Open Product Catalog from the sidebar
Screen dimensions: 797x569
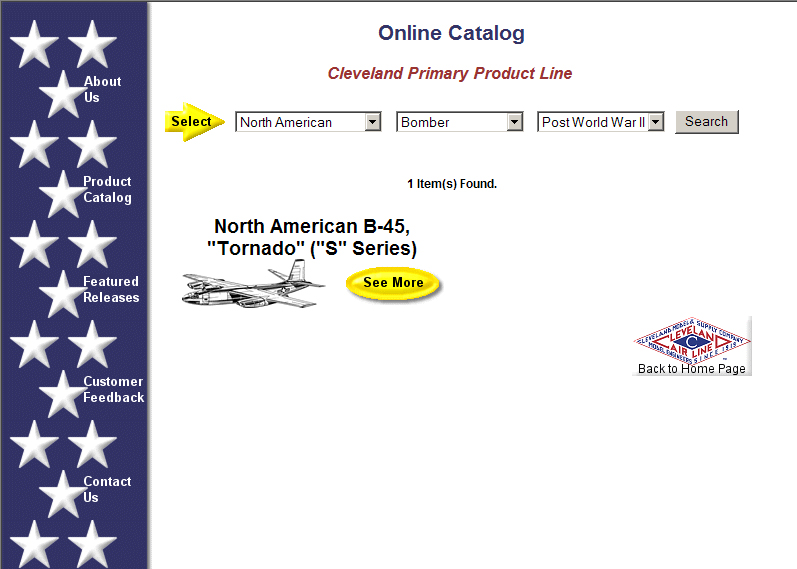pos(107,190)
